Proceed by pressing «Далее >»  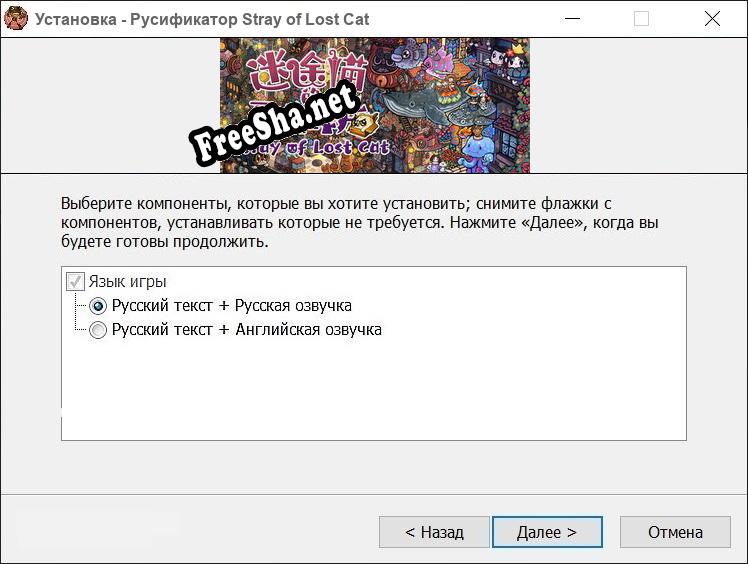pyautogui.click(x=546, y=532)
